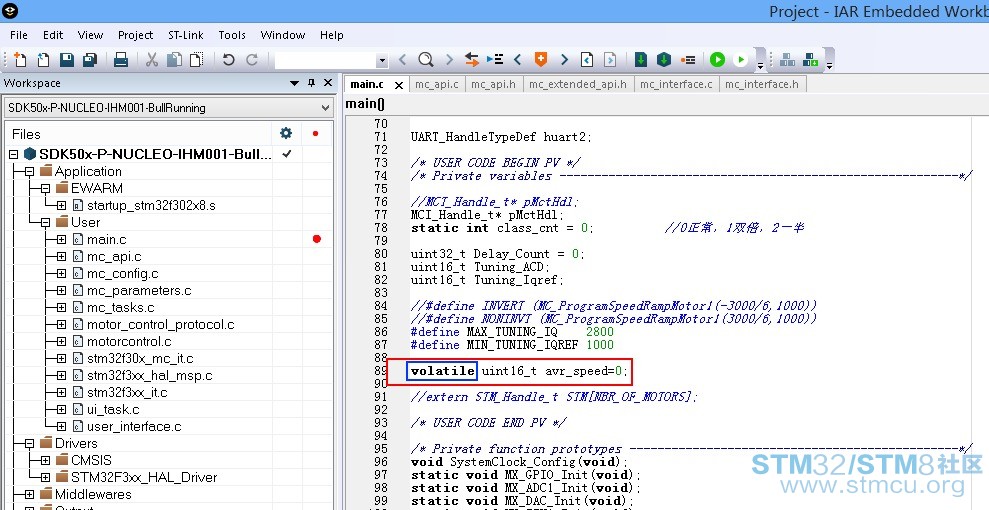Select stm32f3xx_hal_msp.c file
Image resolution: width=989 pixels, height=510 pixels.
149,376
